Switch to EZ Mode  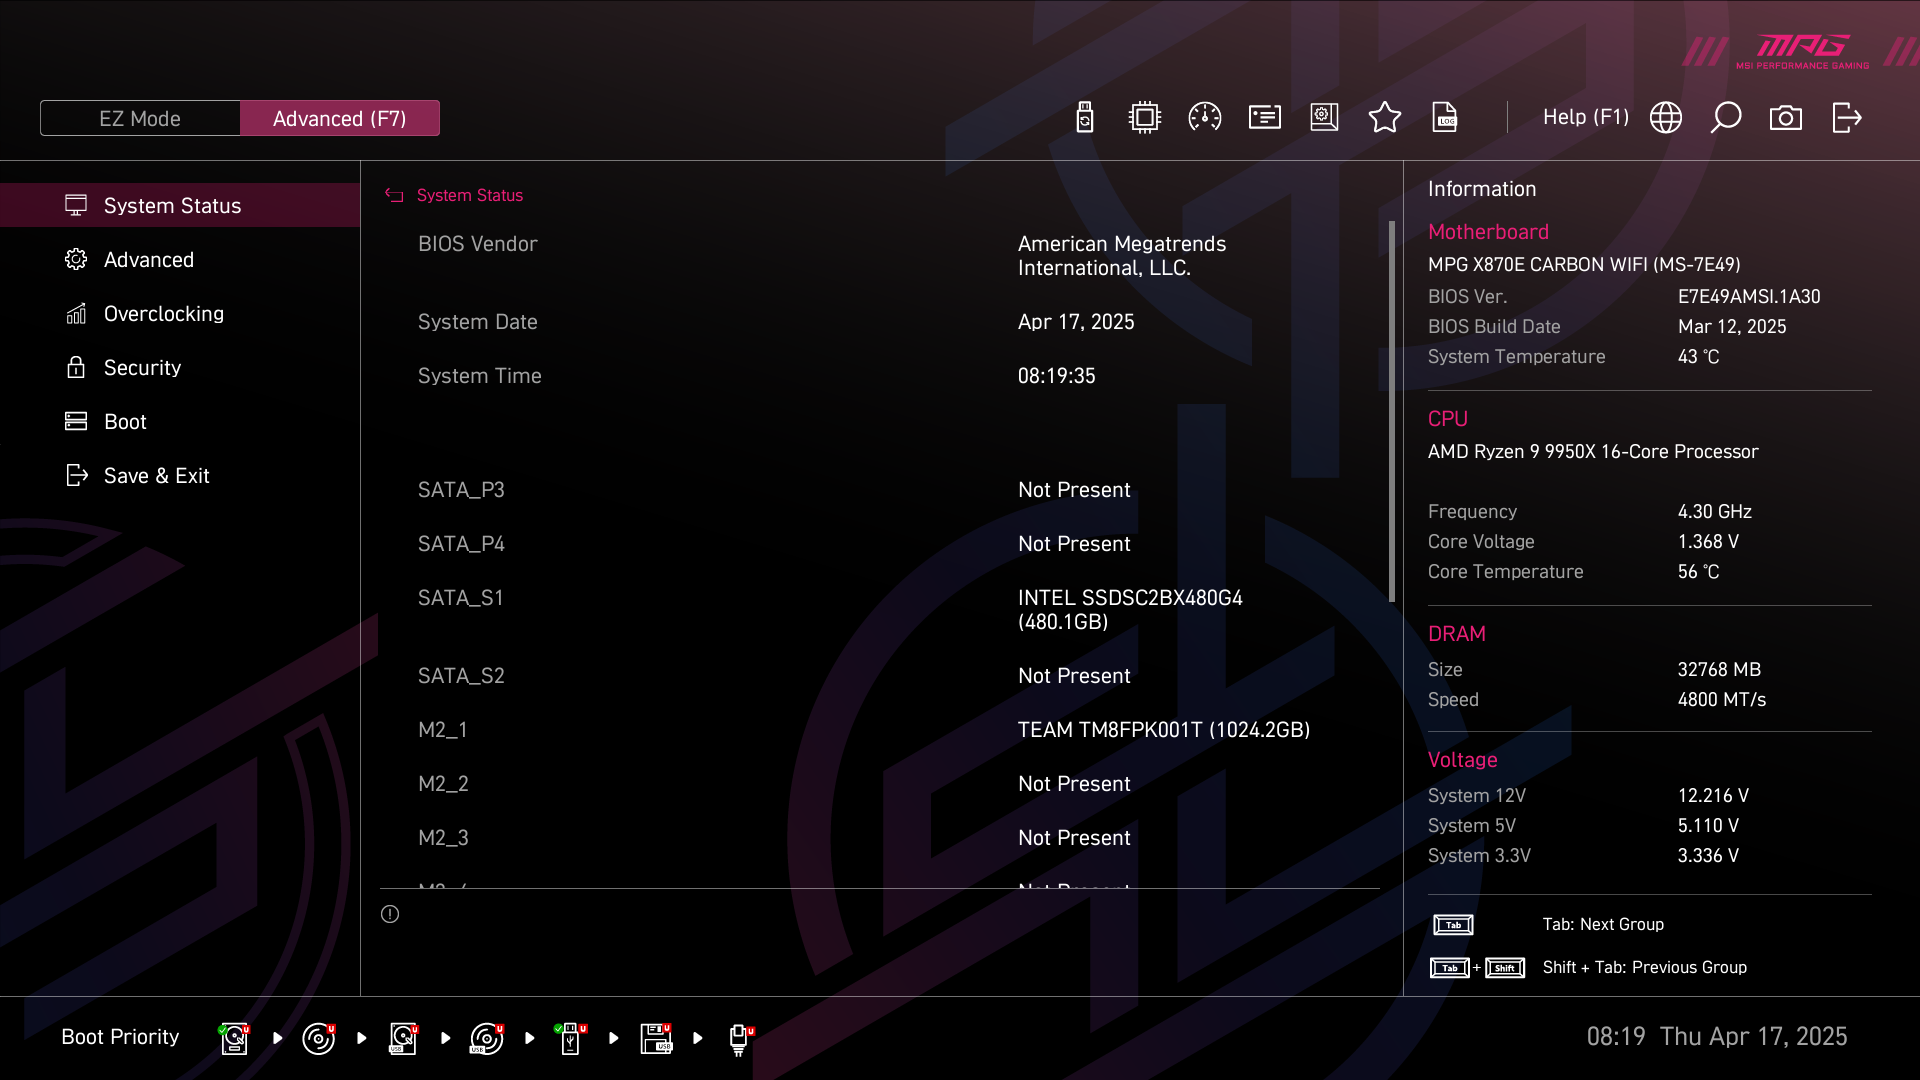pos(140,118)
